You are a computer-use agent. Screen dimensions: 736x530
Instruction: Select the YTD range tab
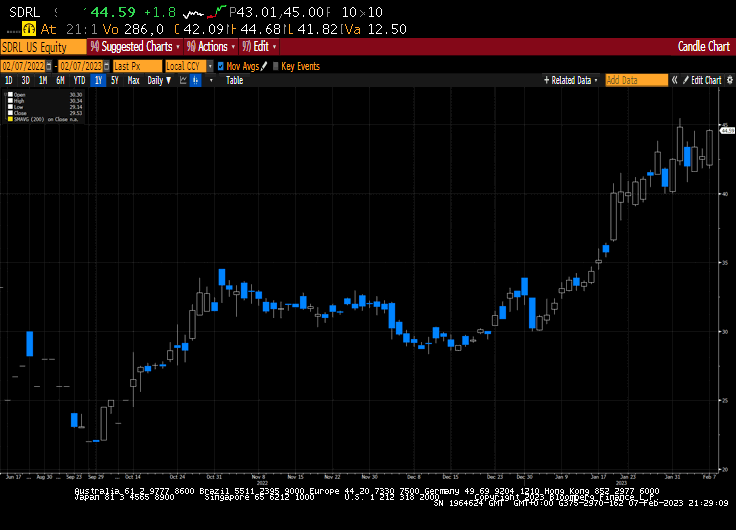tap(79, 80)
